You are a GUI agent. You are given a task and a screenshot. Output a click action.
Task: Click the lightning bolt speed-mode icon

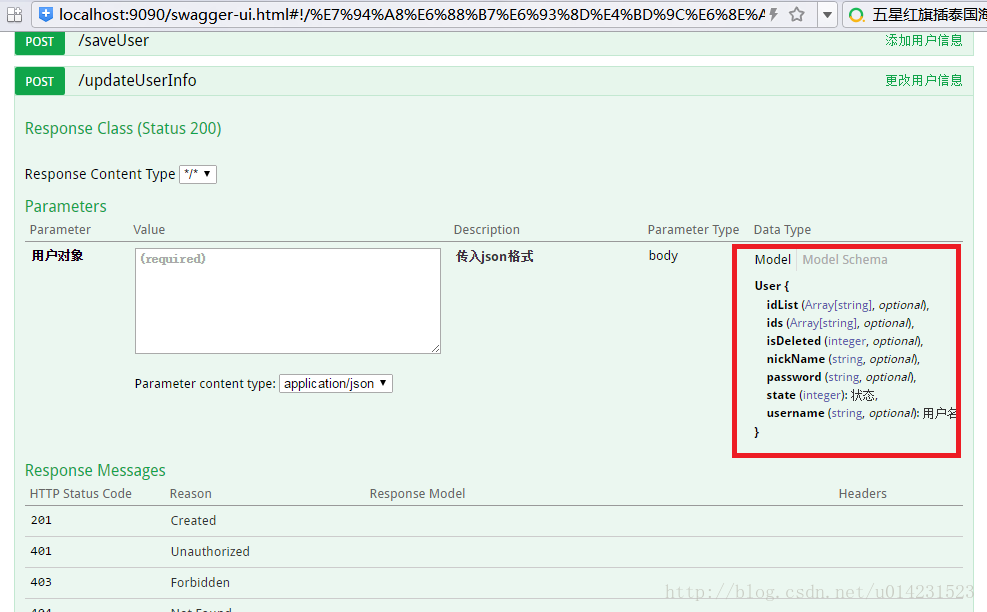774,14
